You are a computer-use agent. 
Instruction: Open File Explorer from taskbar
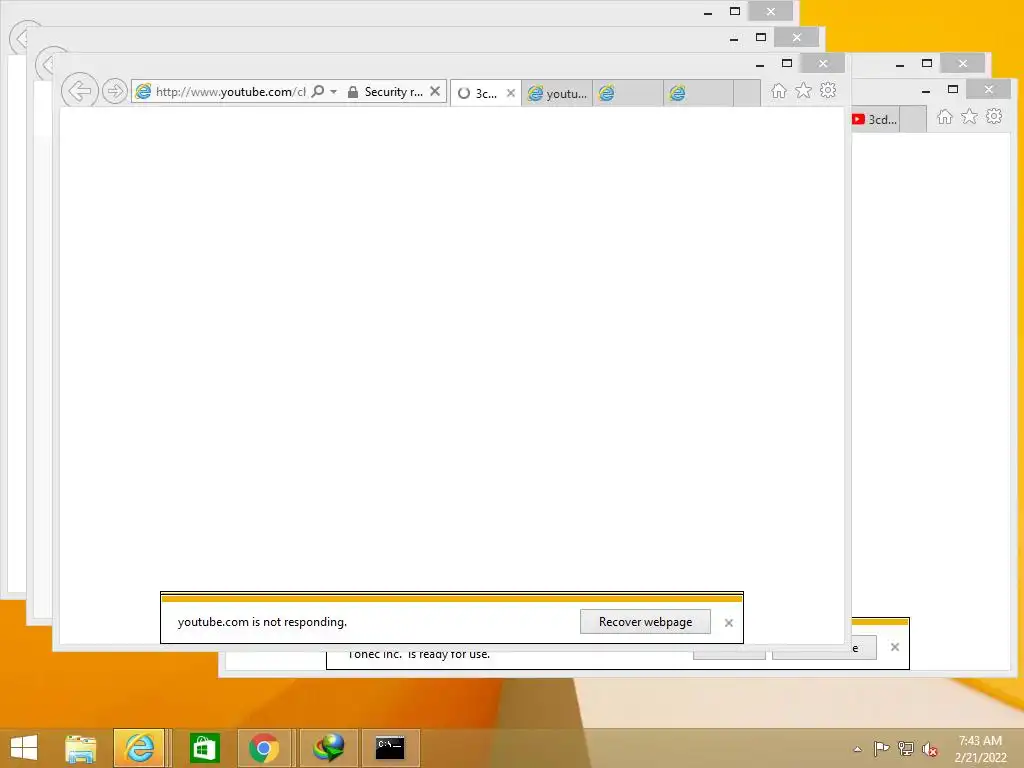(x=80, y=748)
